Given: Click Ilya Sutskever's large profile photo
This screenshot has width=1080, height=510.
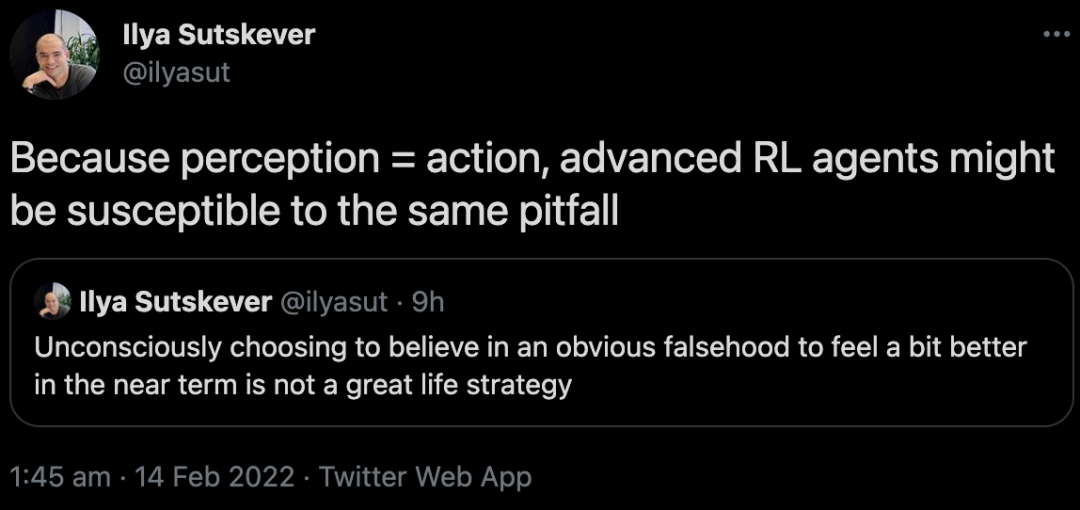Looking at the screenshot, I should tap(54, 54).
